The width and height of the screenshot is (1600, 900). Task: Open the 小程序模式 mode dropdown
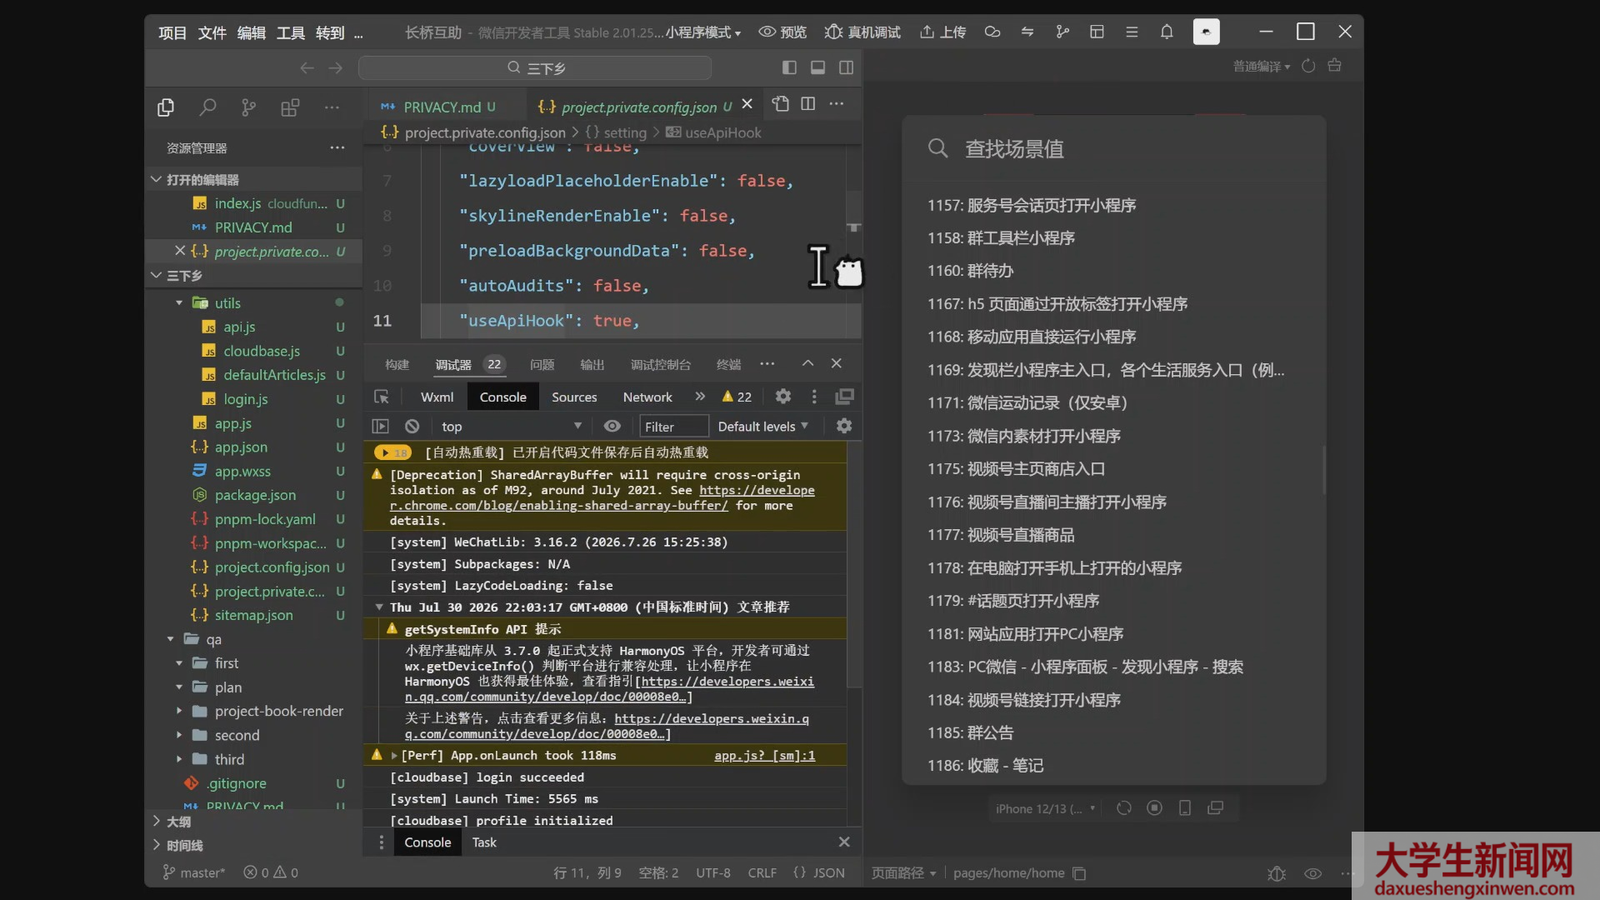[704, 32]
